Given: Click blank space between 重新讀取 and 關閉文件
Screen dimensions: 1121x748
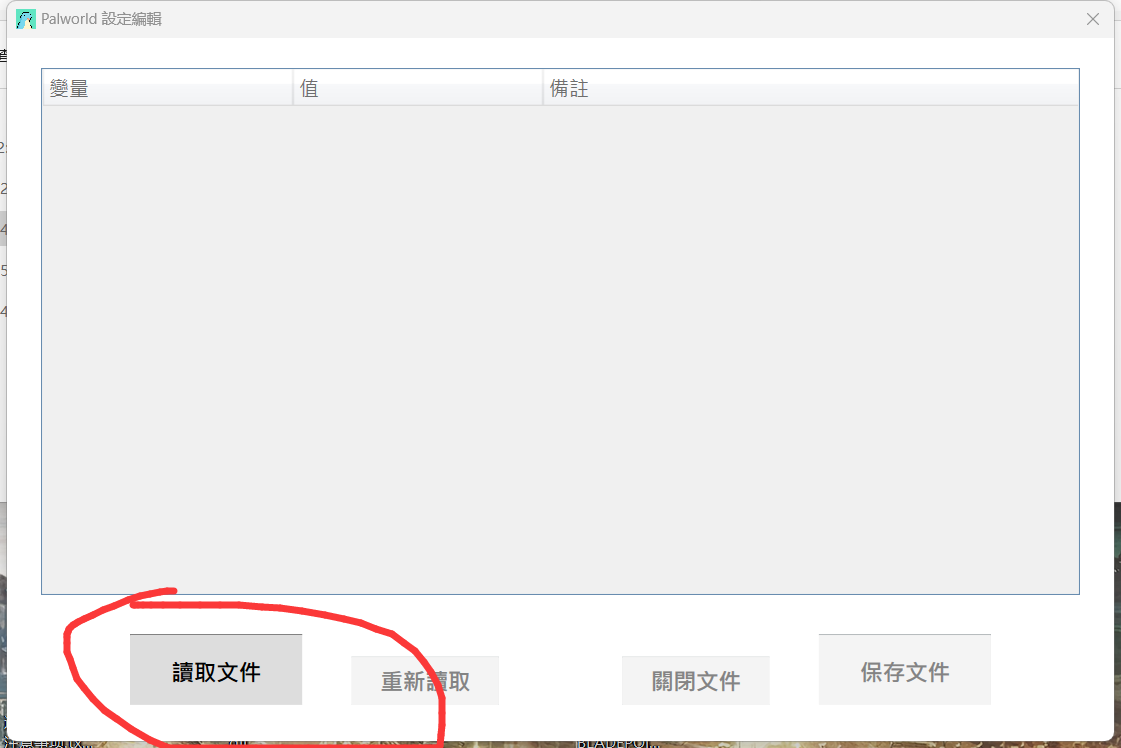Looking at the screenshot, I should point(560,681).
